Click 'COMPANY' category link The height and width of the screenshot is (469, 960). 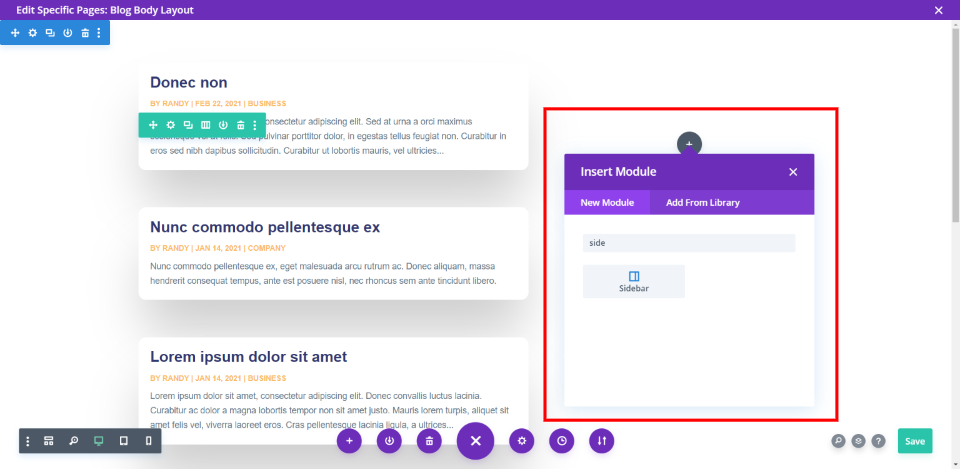[266, 249]
